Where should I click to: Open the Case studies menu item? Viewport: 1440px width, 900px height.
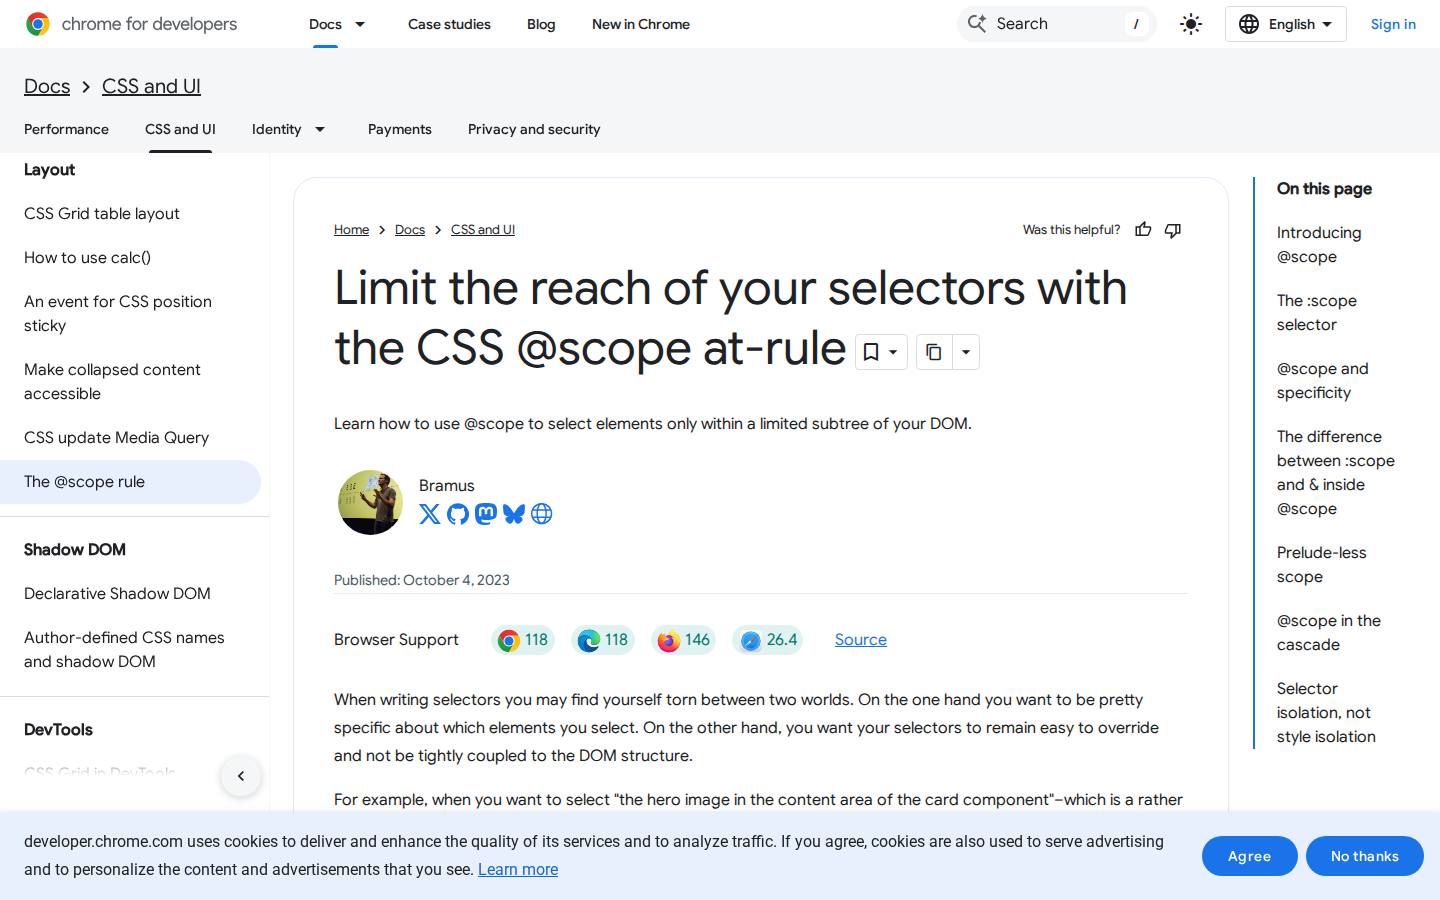point(449,24)
